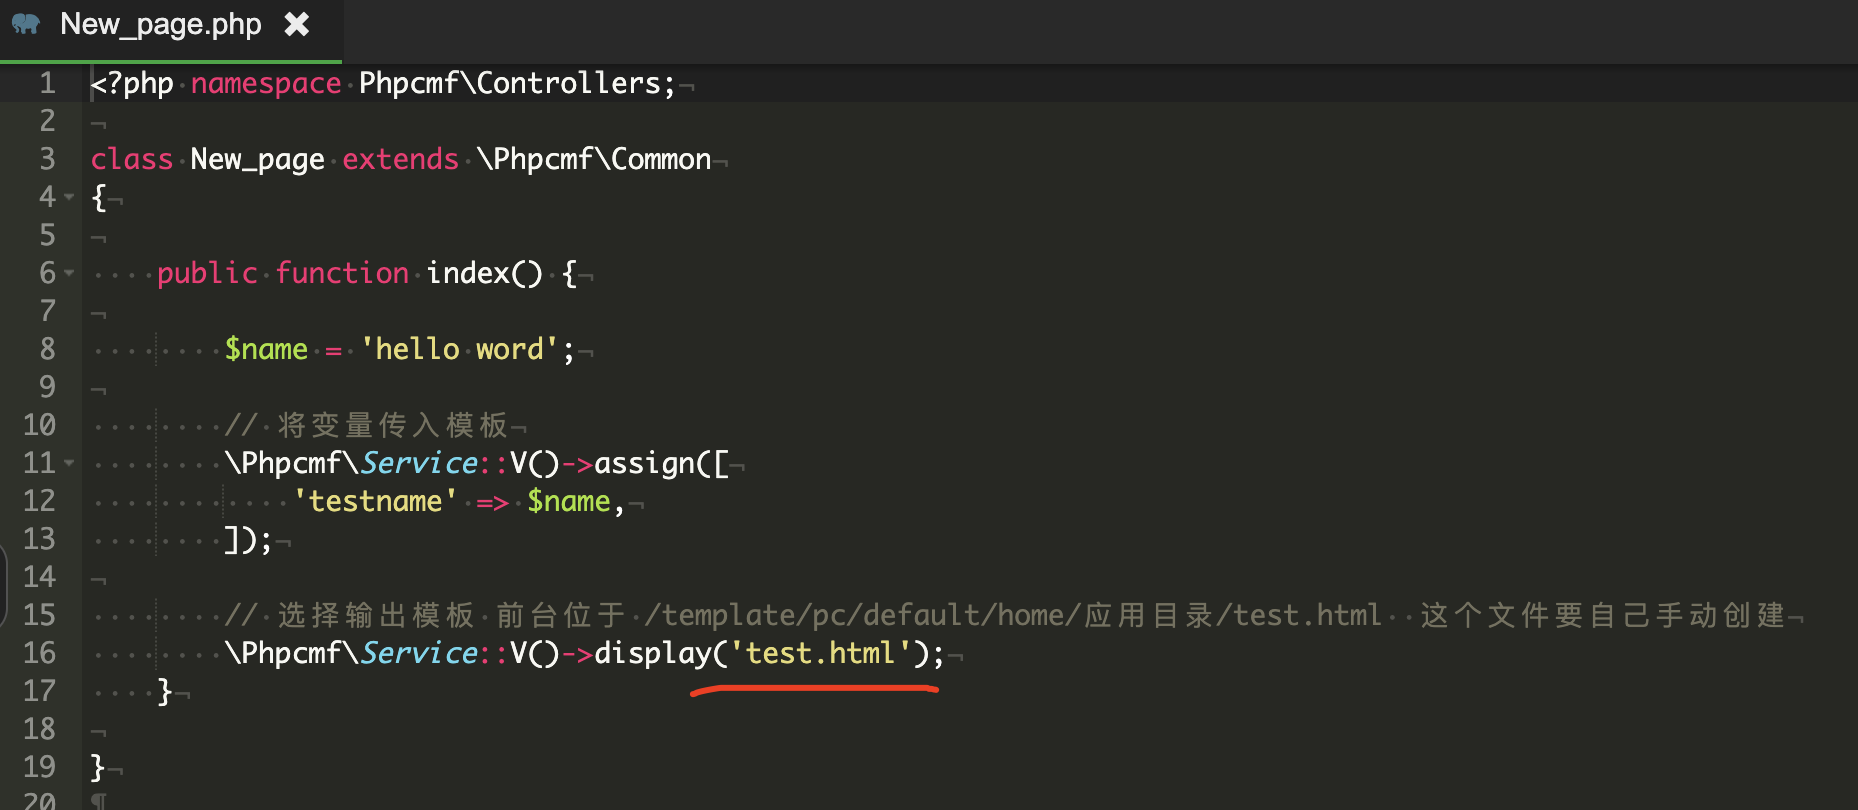Click the 'testname' array key
The height and width of the screenshot is (810, 1858).
(x=375, y=501)
